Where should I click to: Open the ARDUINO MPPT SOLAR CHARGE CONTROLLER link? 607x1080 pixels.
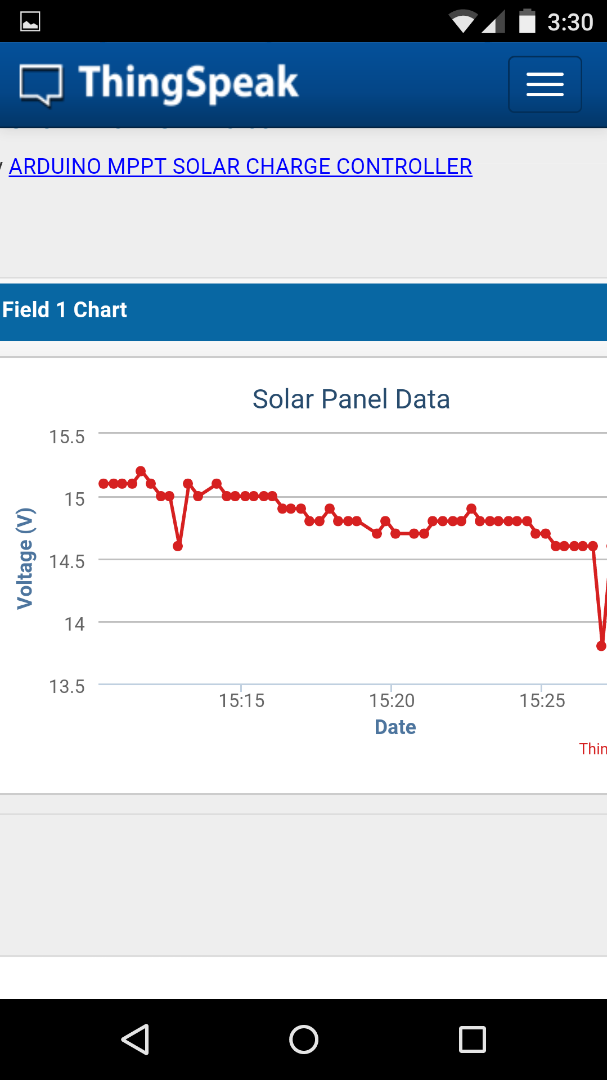(x=240, y=167)
